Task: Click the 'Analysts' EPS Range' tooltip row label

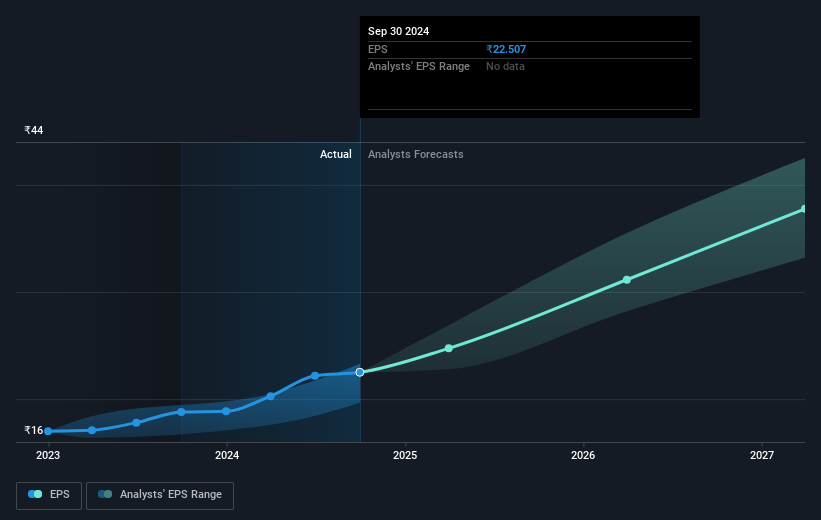Action: point(419,67)
